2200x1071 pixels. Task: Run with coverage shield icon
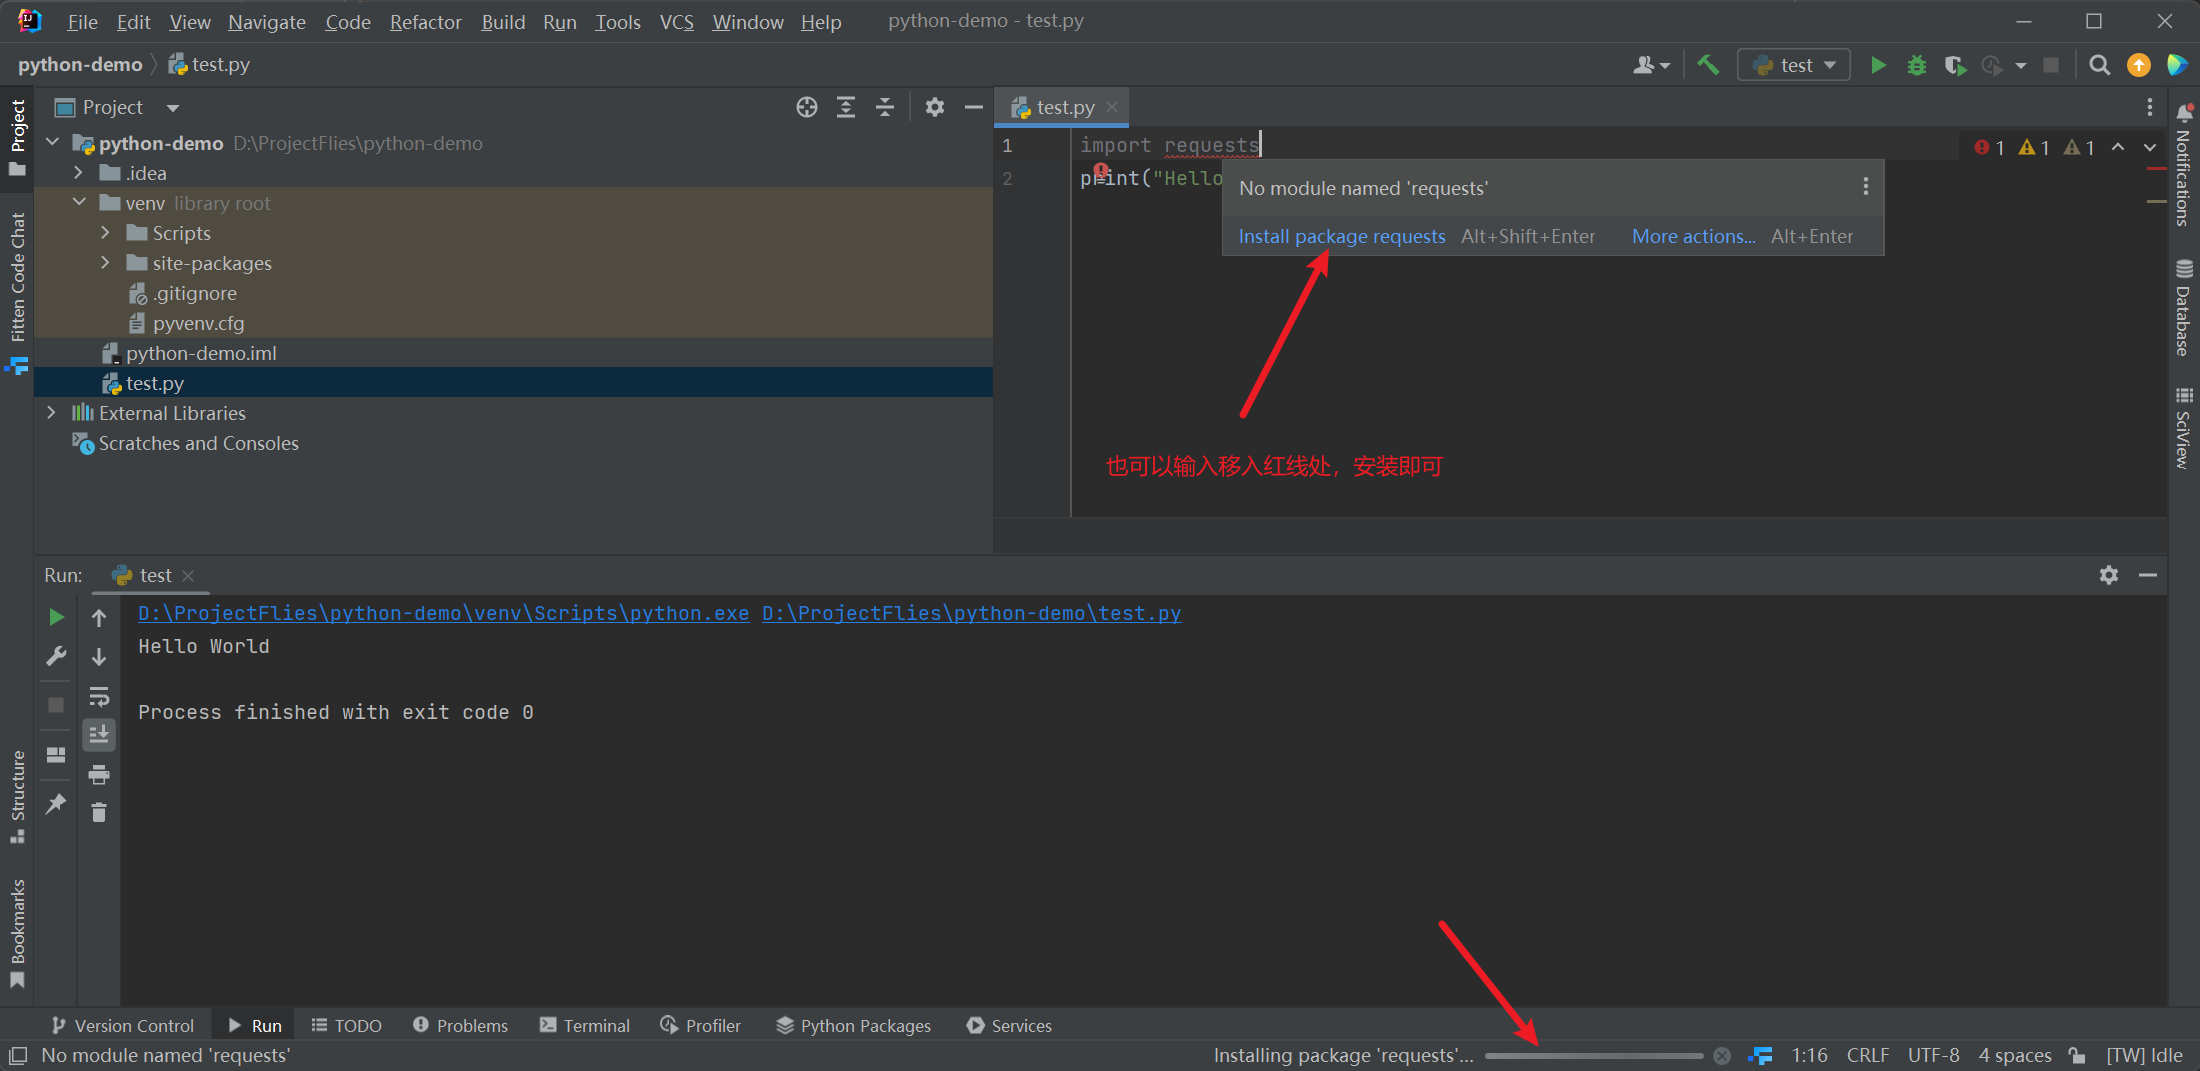1954,65
